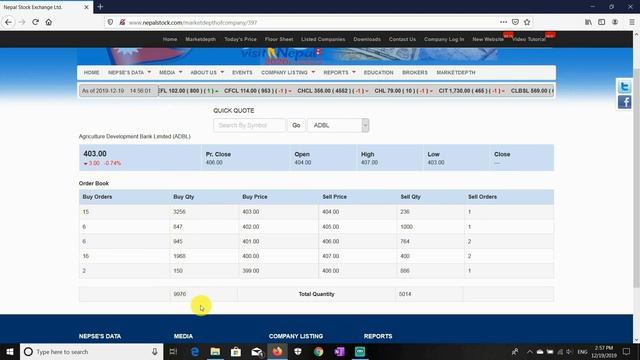The height and width of the screenshot is (360, 640).
Task: Open the Windows notification center
Action: click(x=627, y=351)
